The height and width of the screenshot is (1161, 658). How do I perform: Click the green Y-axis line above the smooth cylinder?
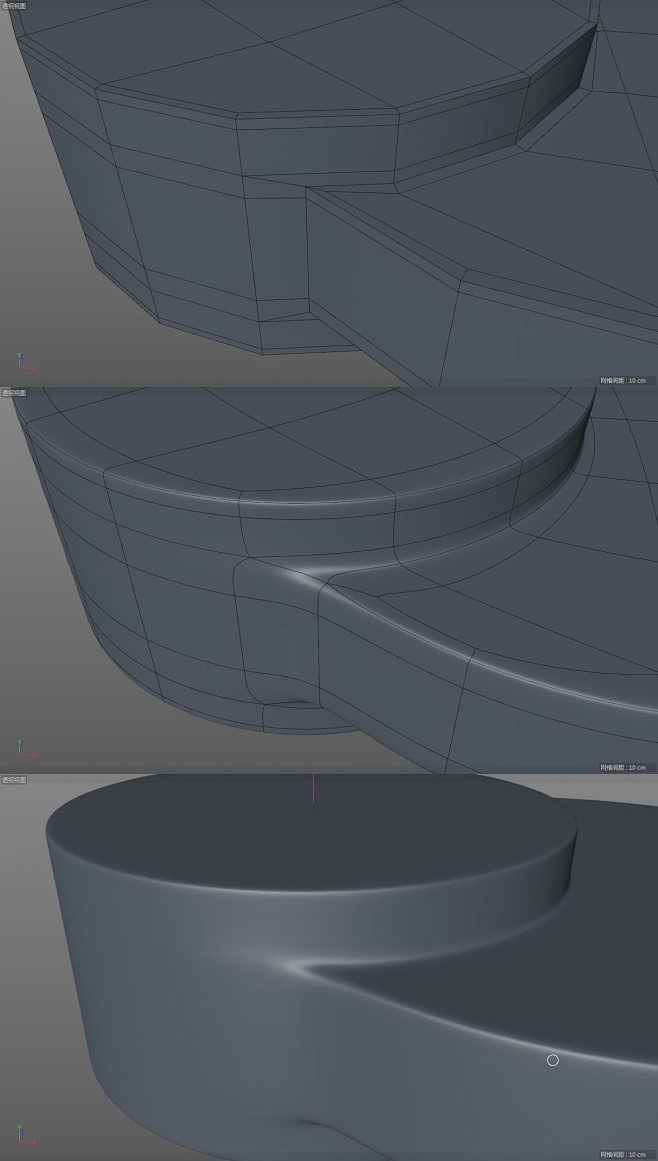pos(313,788)
